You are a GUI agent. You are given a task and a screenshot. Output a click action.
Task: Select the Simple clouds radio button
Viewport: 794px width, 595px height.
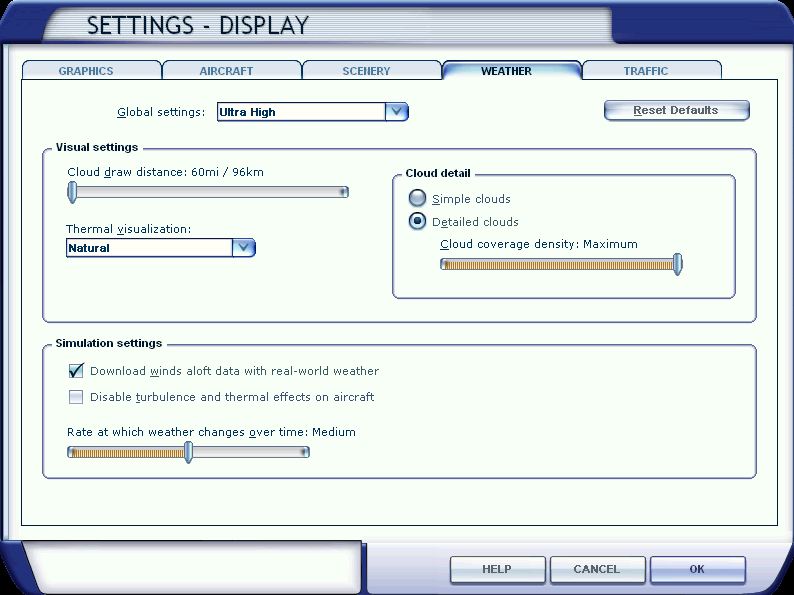click(417, 199)
